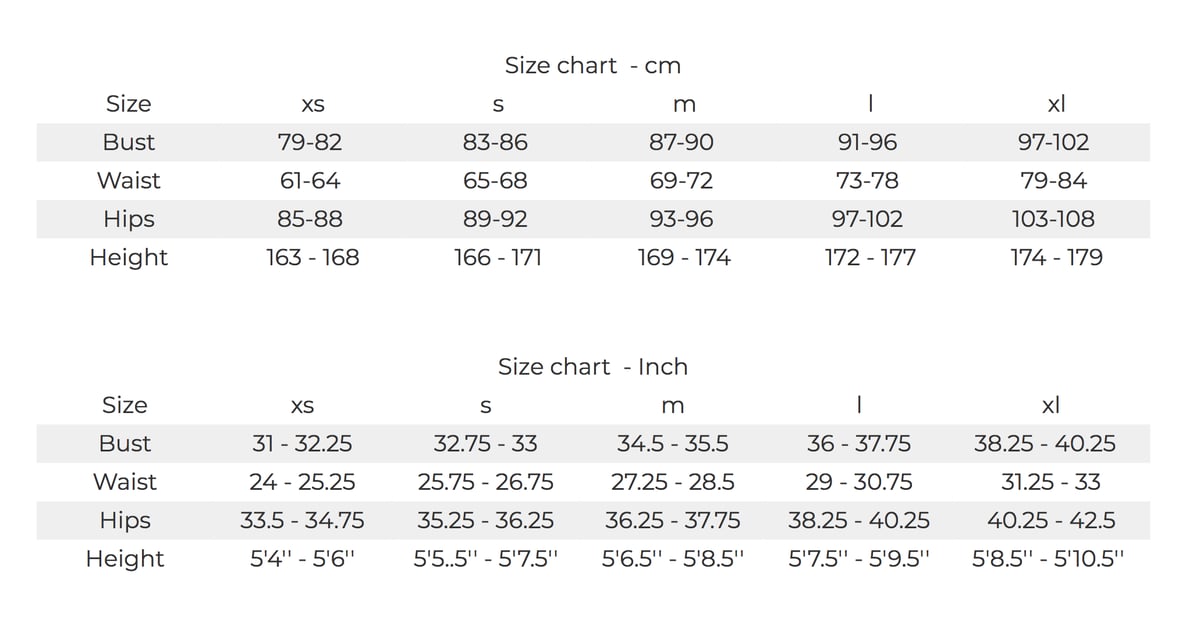
Task: Click the 38.25 - 40.25 bust value for xl
Action: click(x=1045, y=444)
